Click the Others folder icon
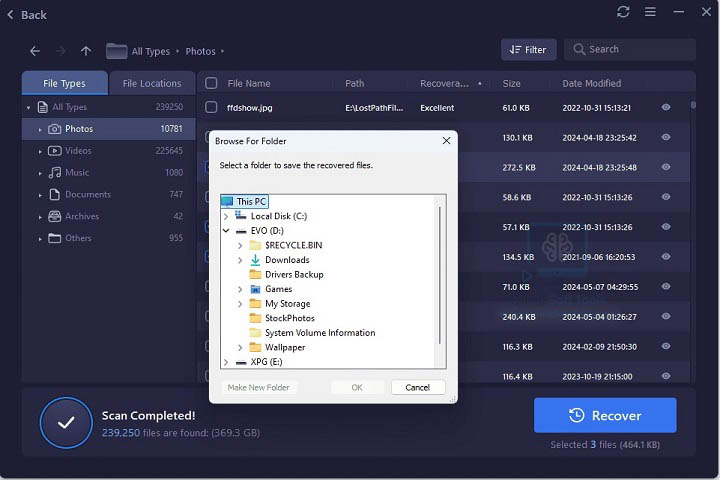 coord(55,238)
